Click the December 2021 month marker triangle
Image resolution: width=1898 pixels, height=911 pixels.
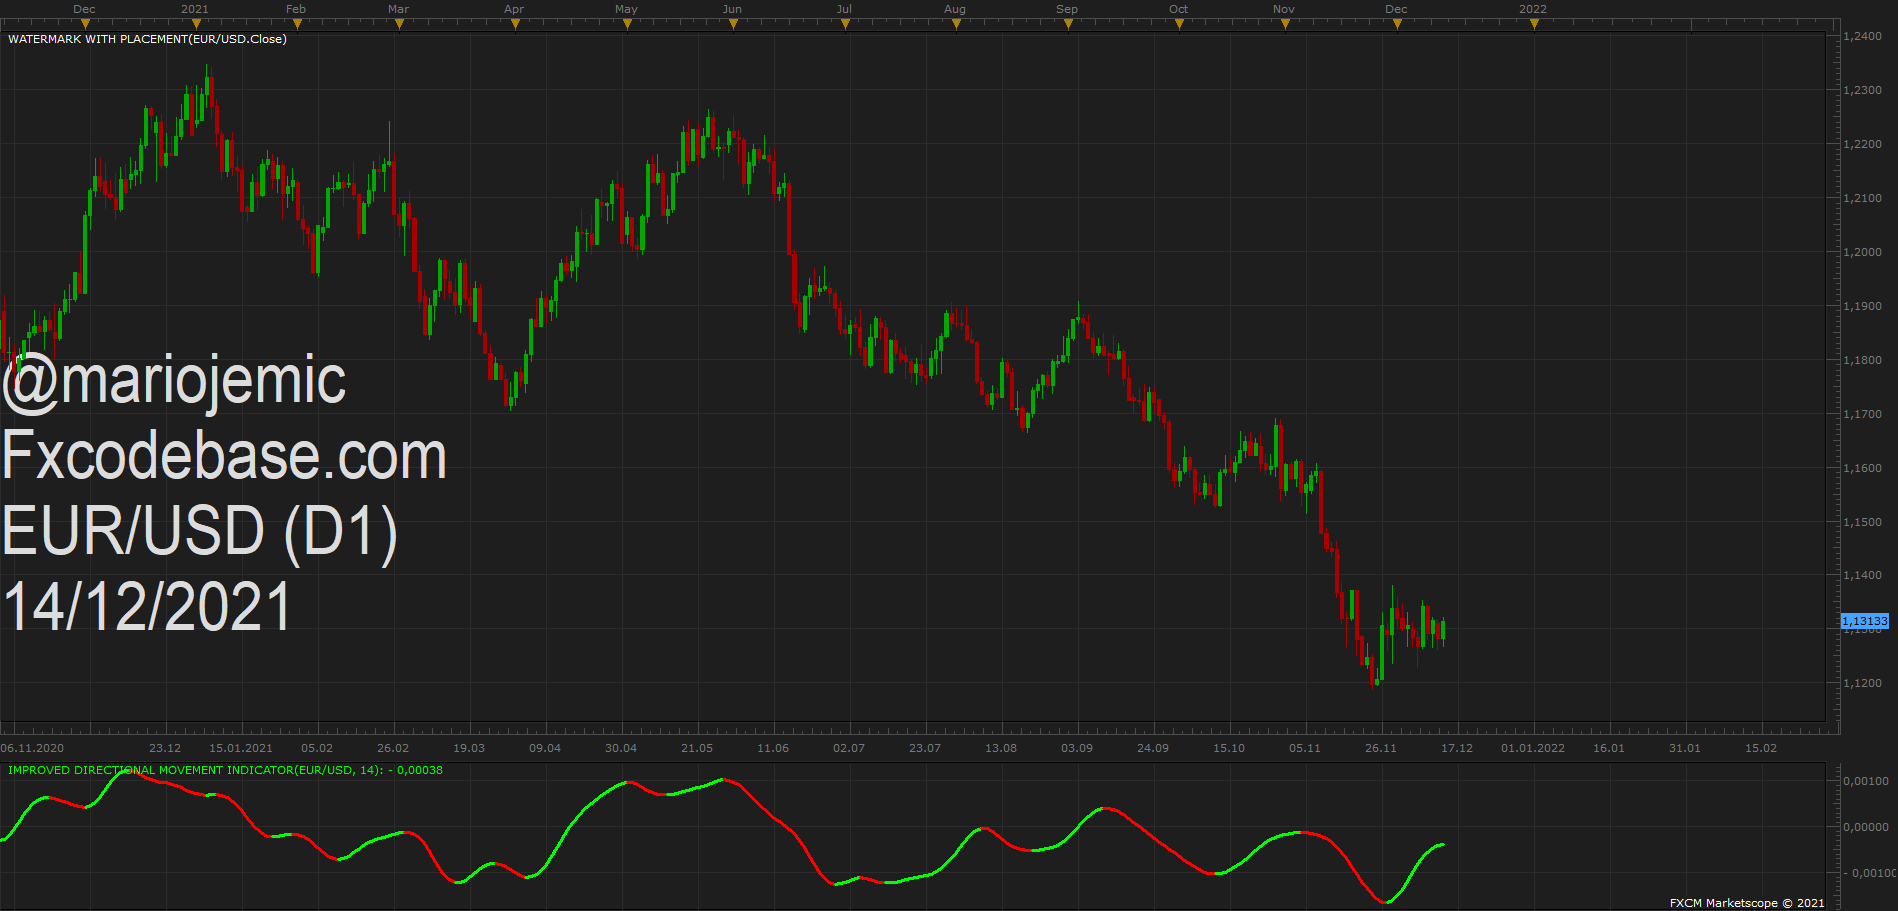[1397, 24]
